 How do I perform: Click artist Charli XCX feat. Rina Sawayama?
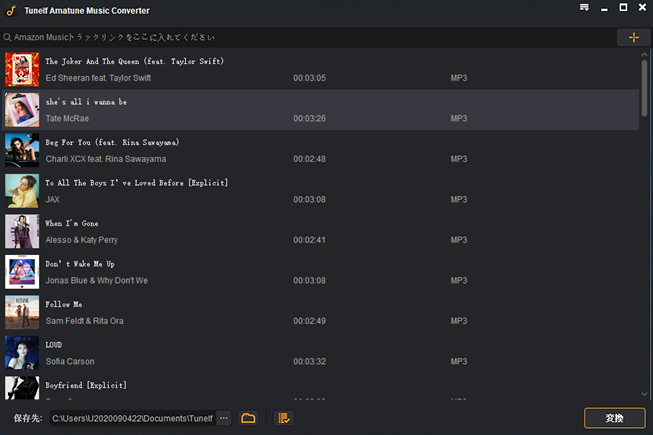pos(106,159)
